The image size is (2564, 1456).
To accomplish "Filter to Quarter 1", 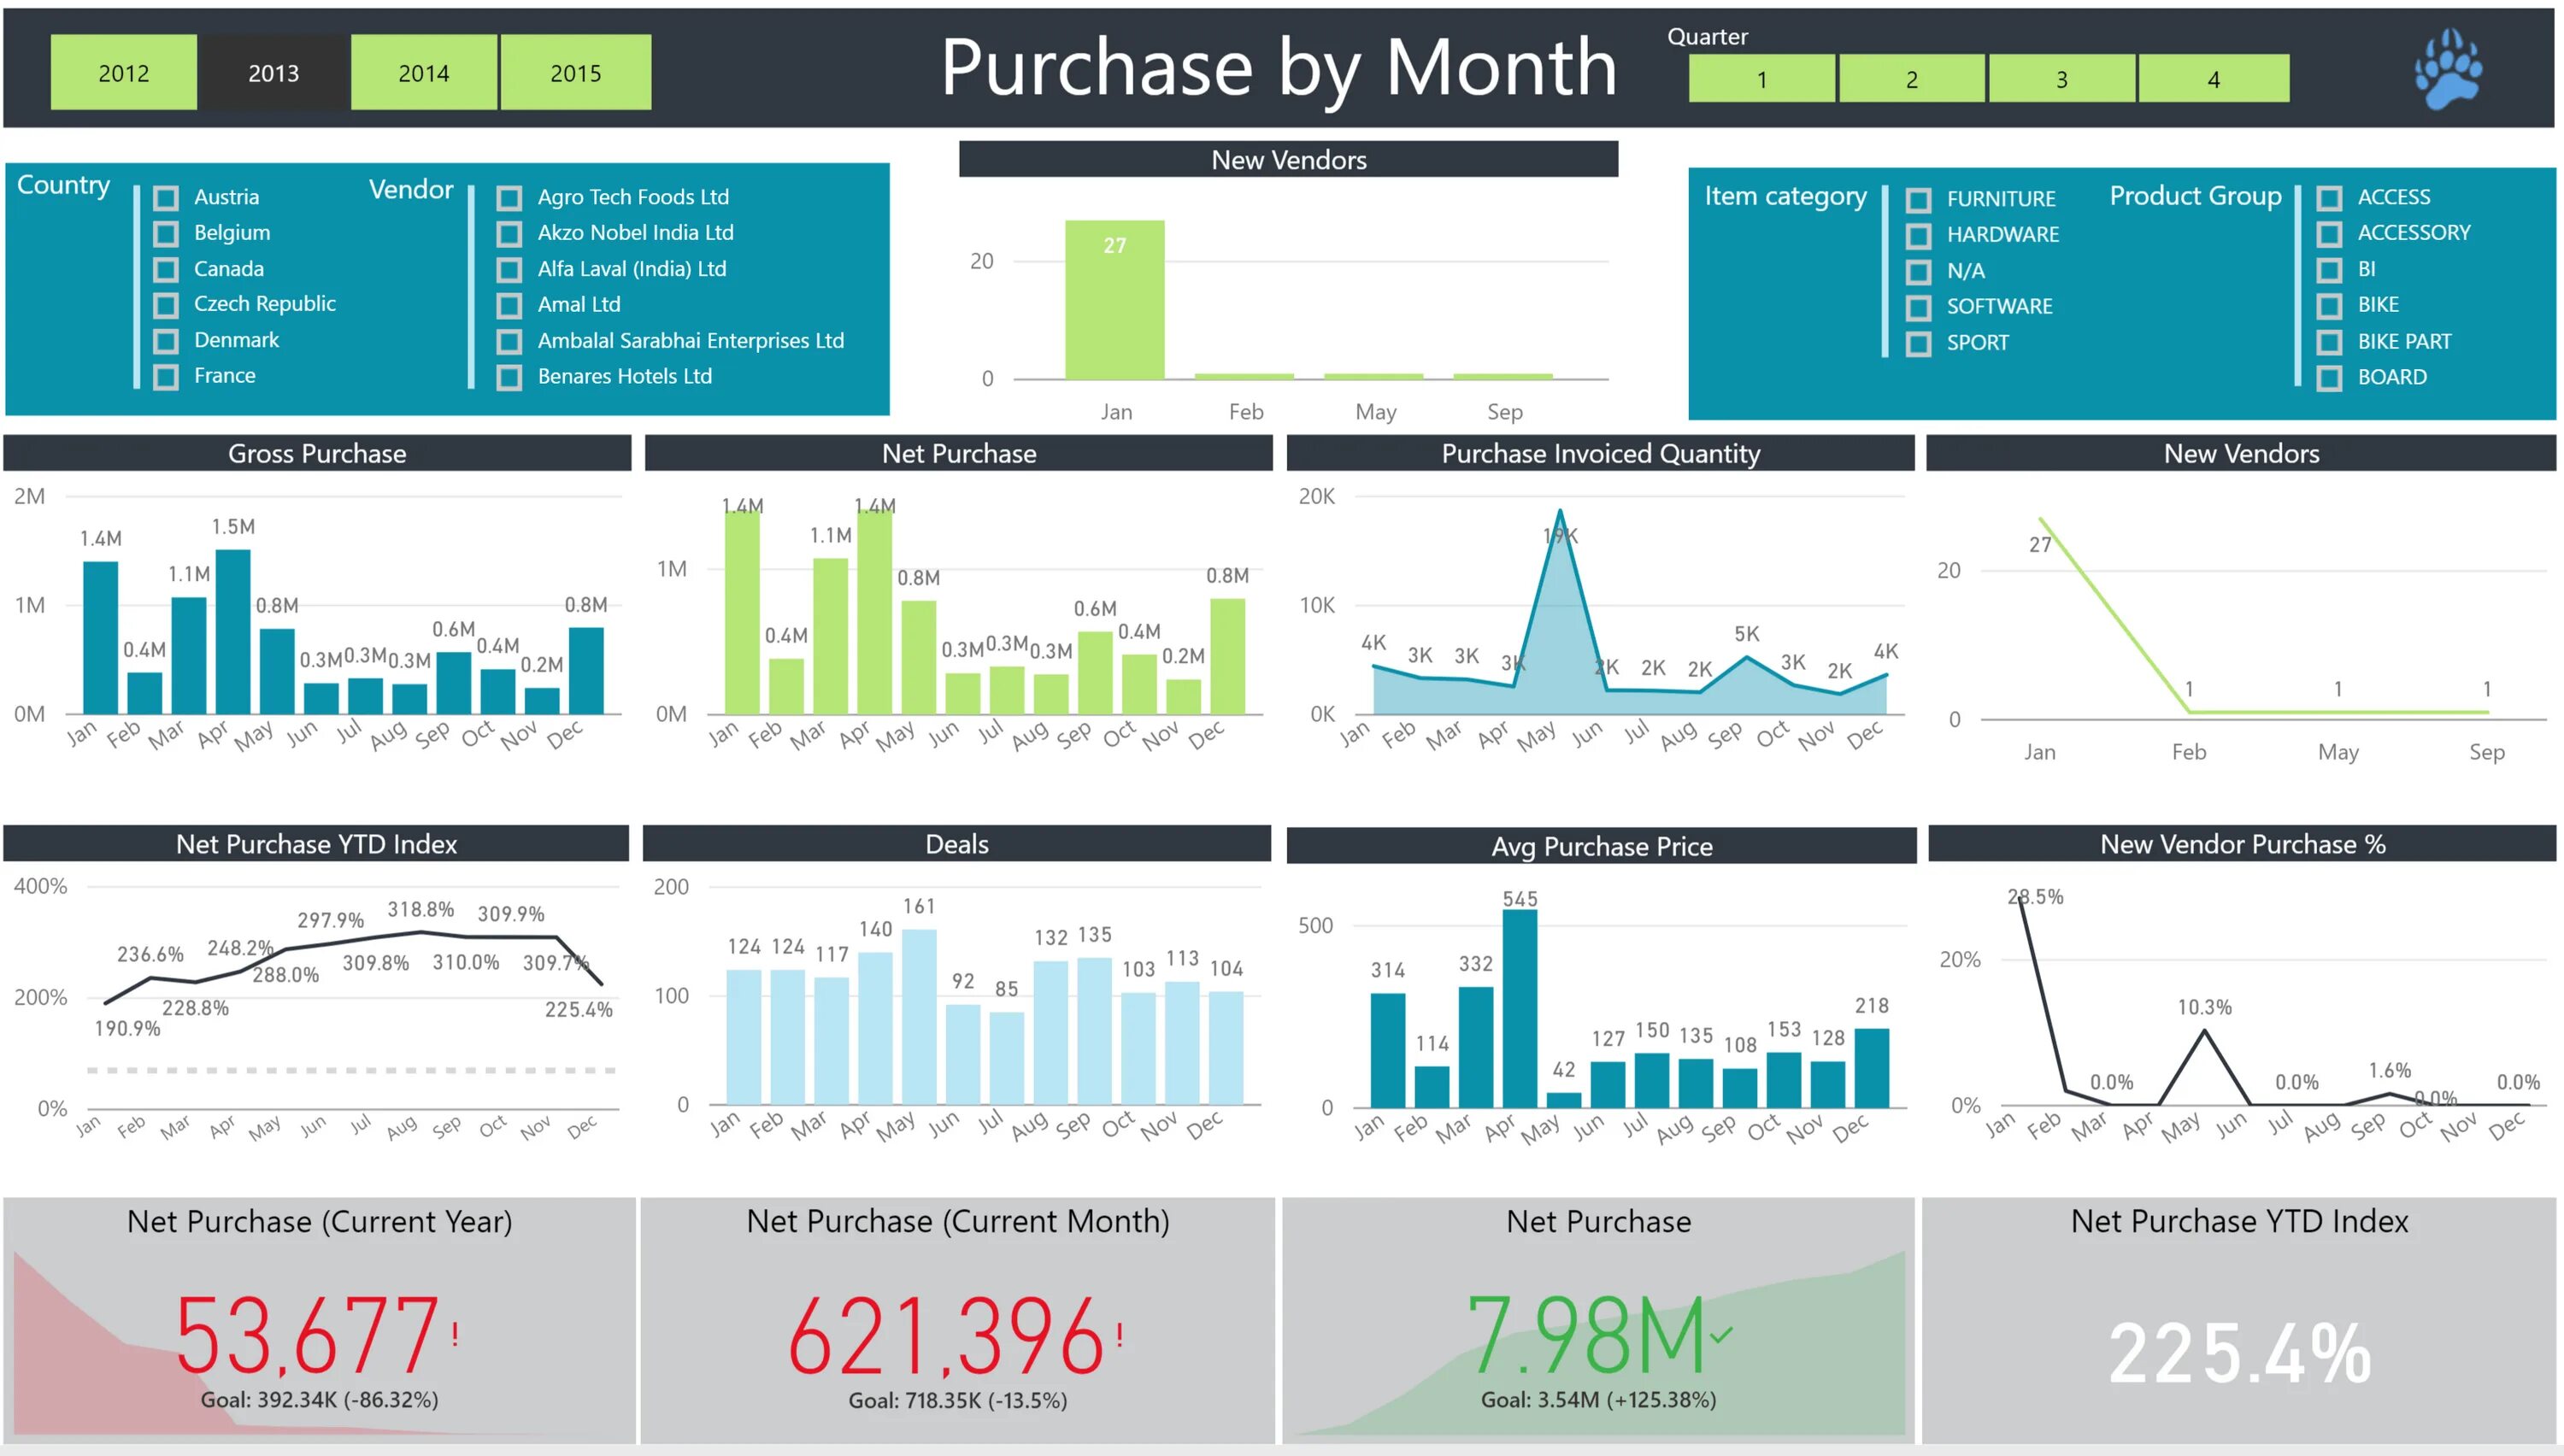I will (1761, 79).
